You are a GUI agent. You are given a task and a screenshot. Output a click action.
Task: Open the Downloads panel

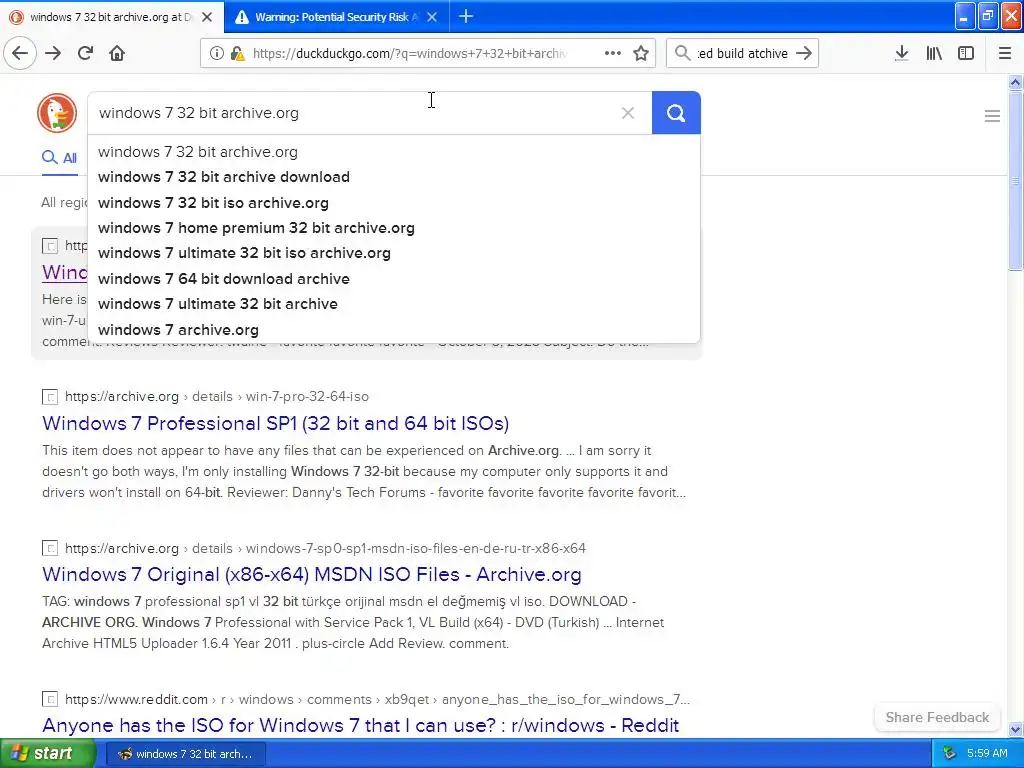901,53
